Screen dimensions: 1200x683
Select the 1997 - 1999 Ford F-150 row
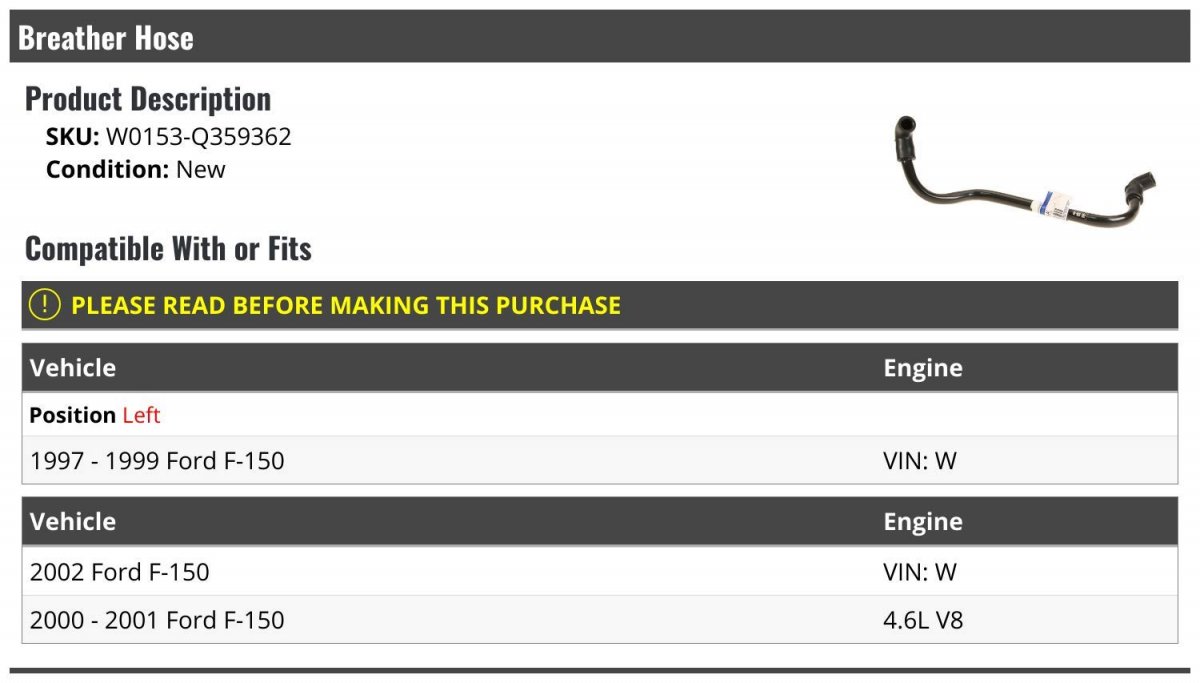click(x=600, y=460)
